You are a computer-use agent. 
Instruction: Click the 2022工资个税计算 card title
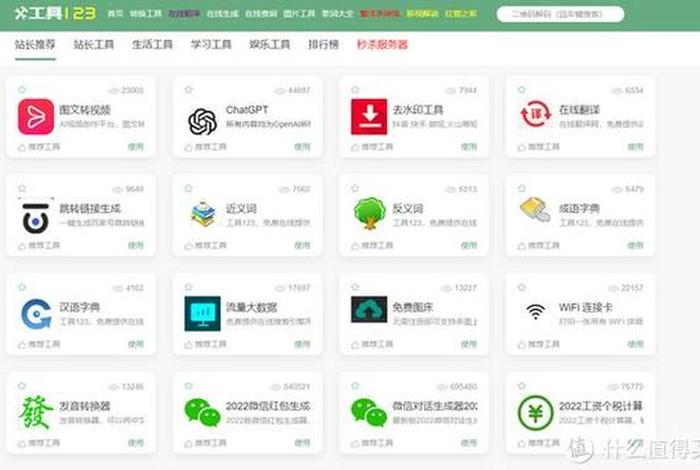[601, 406]
